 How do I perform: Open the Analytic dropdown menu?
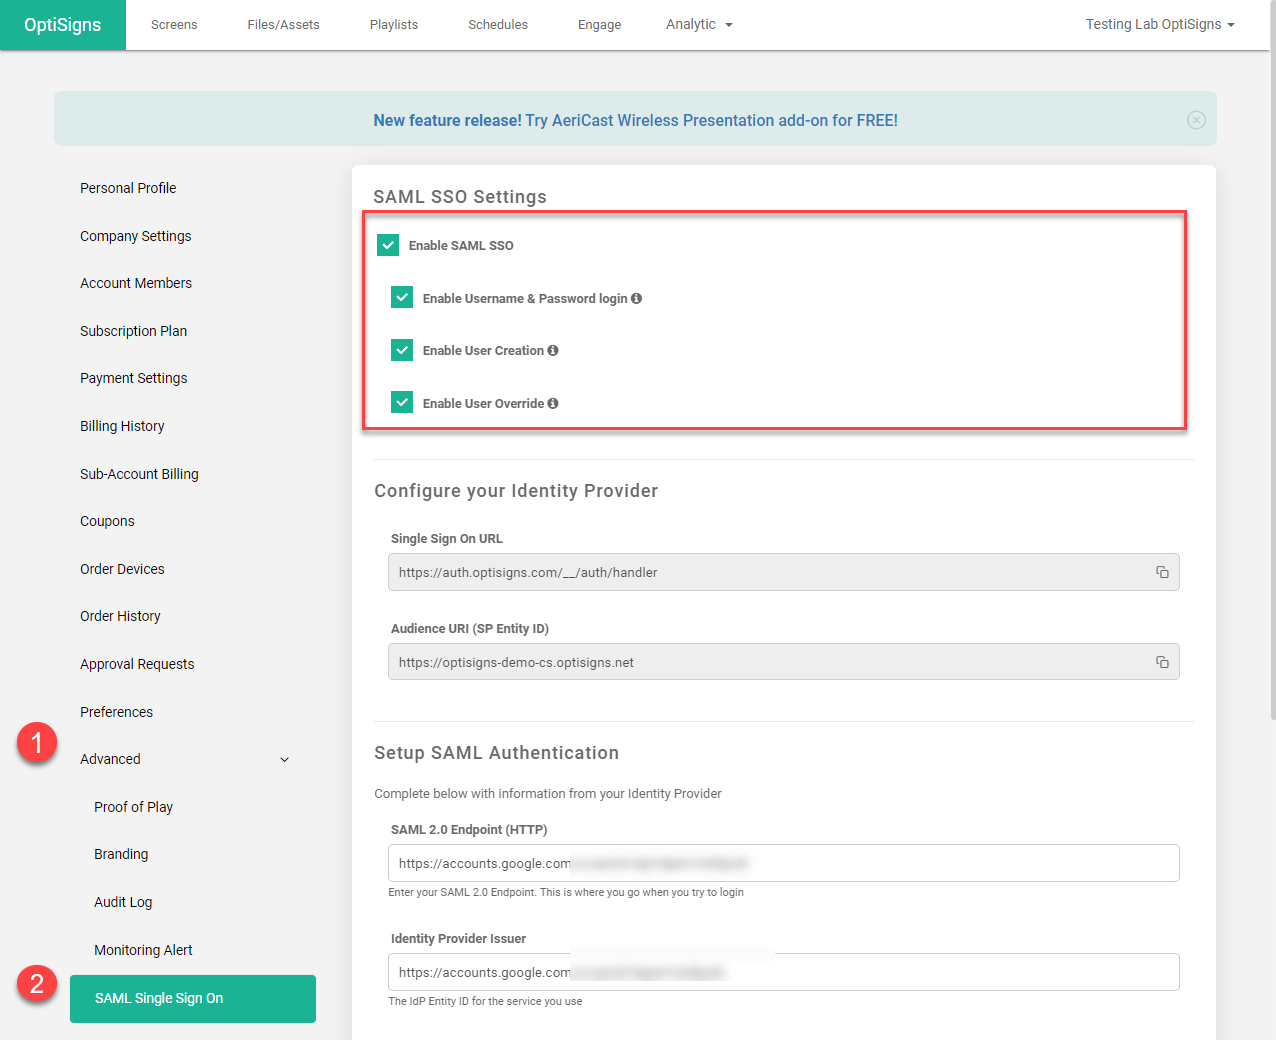tap(699, 25)
